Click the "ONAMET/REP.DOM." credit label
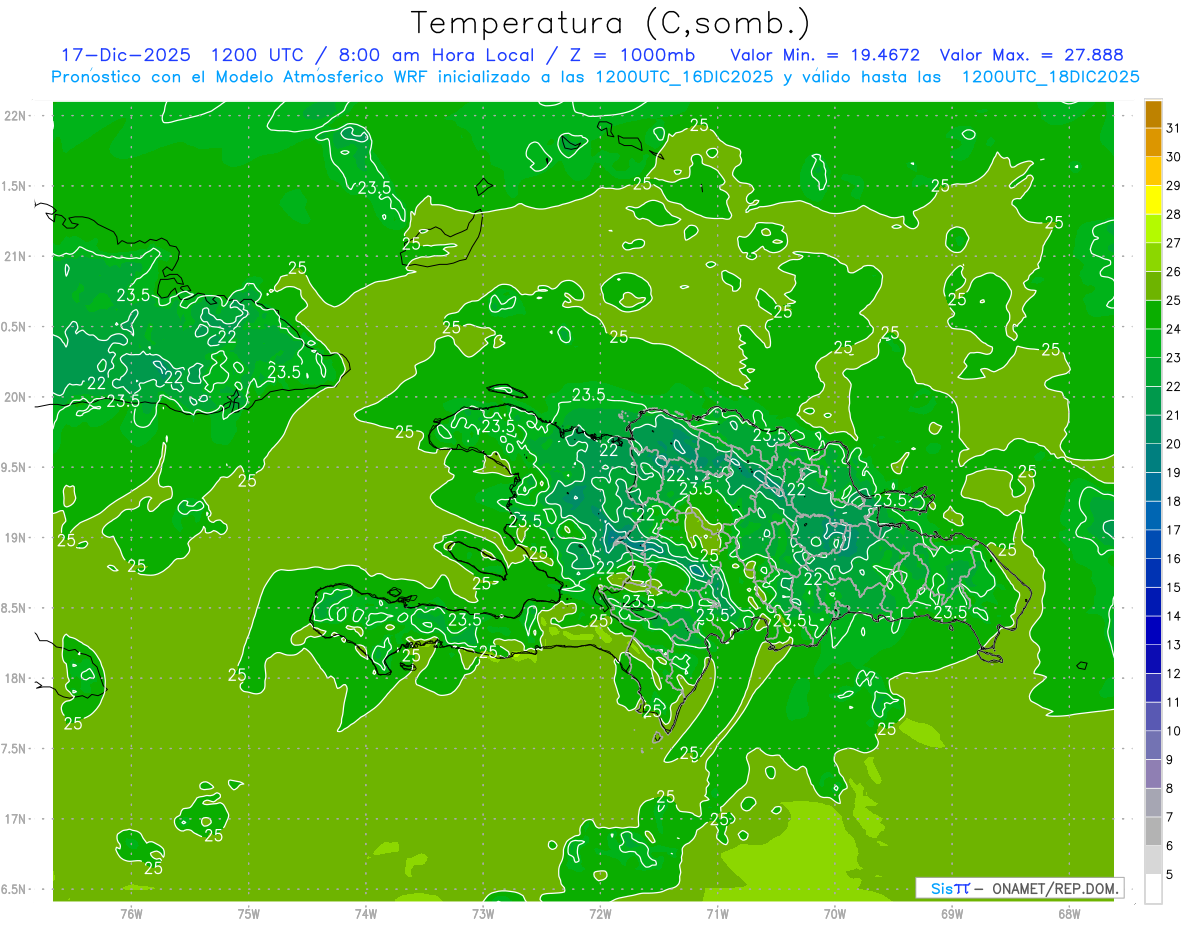 point(1054,888)
